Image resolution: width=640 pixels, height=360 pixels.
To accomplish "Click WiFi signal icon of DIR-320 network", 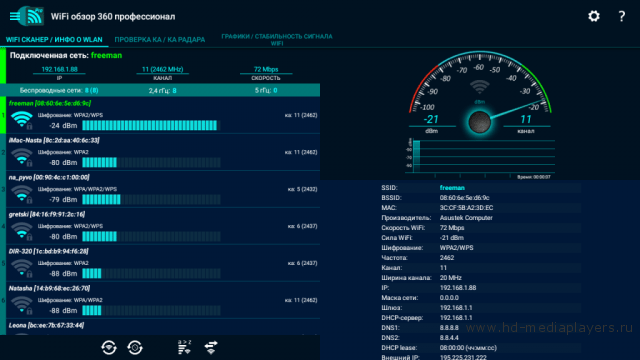I will [x=22, y=268].
